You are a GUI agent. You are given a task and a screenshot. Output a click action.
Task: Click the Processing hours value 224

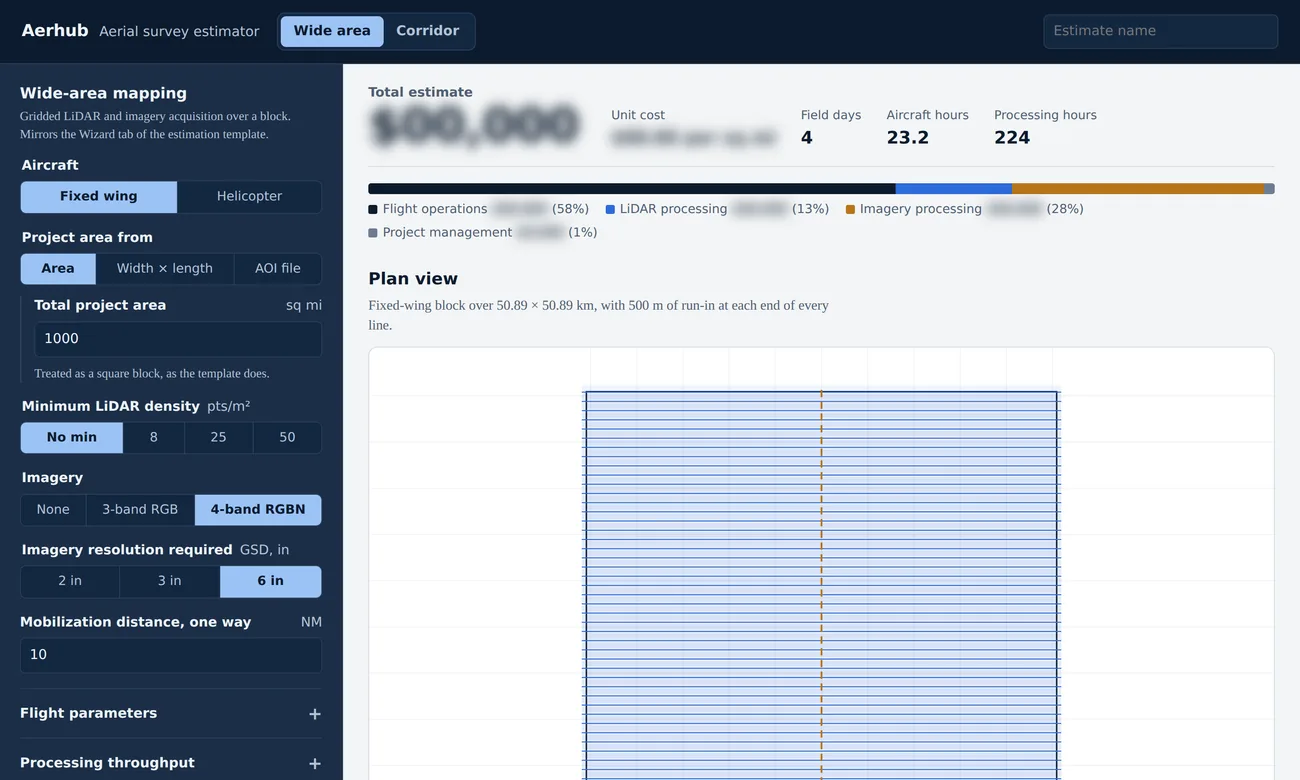pyautogui.click(x=1012, y=138)
